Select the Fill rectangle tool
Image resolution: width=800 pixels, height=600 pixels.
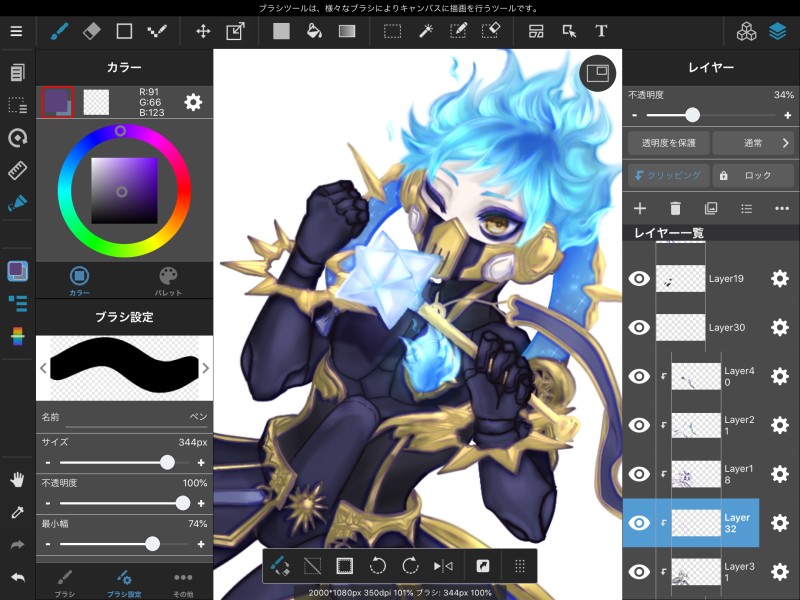pos(281,32)
